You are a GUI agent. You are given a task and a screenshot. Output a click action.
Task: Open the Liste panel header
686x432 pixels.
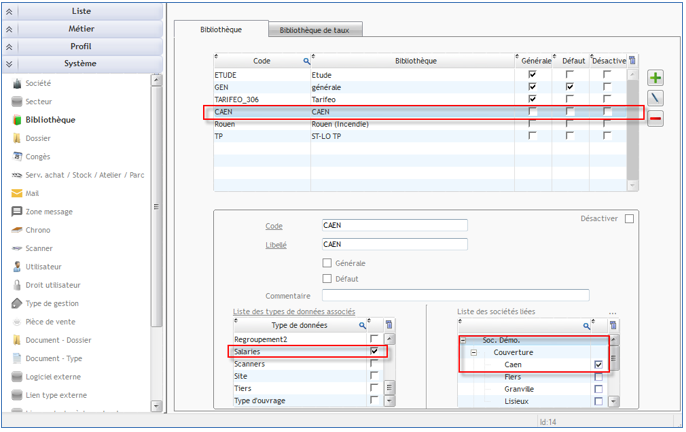pos(81,11)
